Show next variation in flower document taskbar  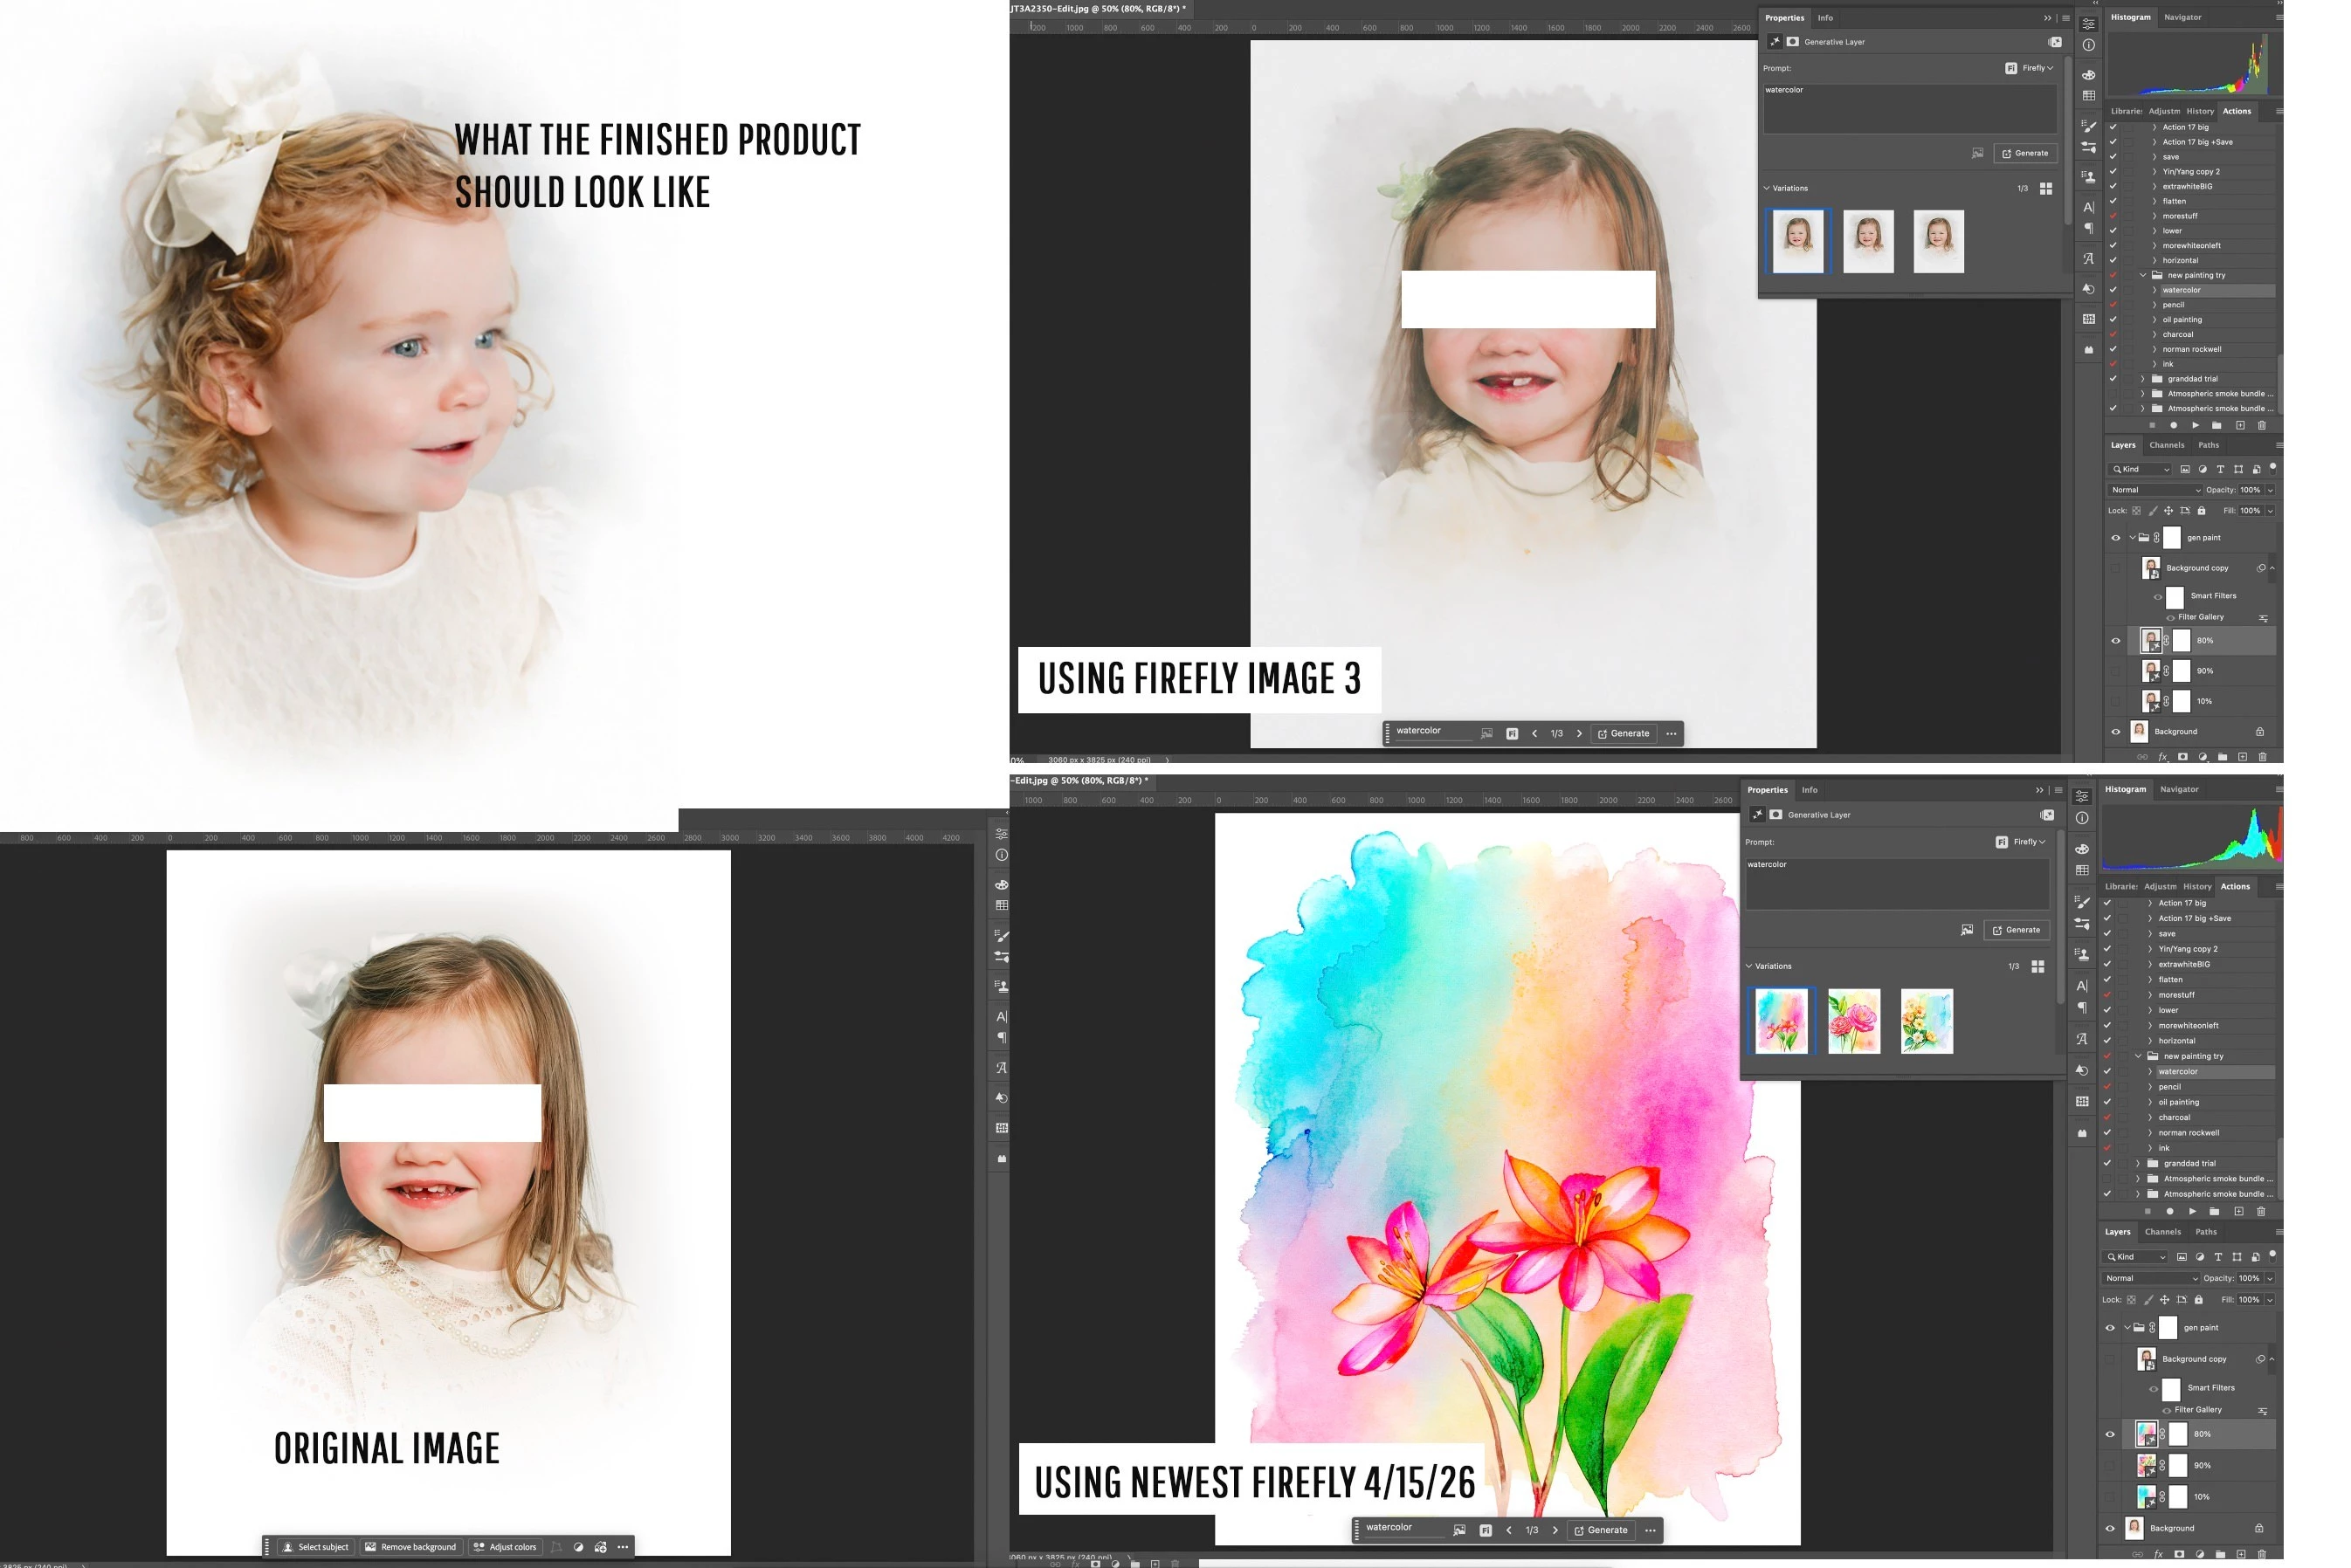1555,1530
